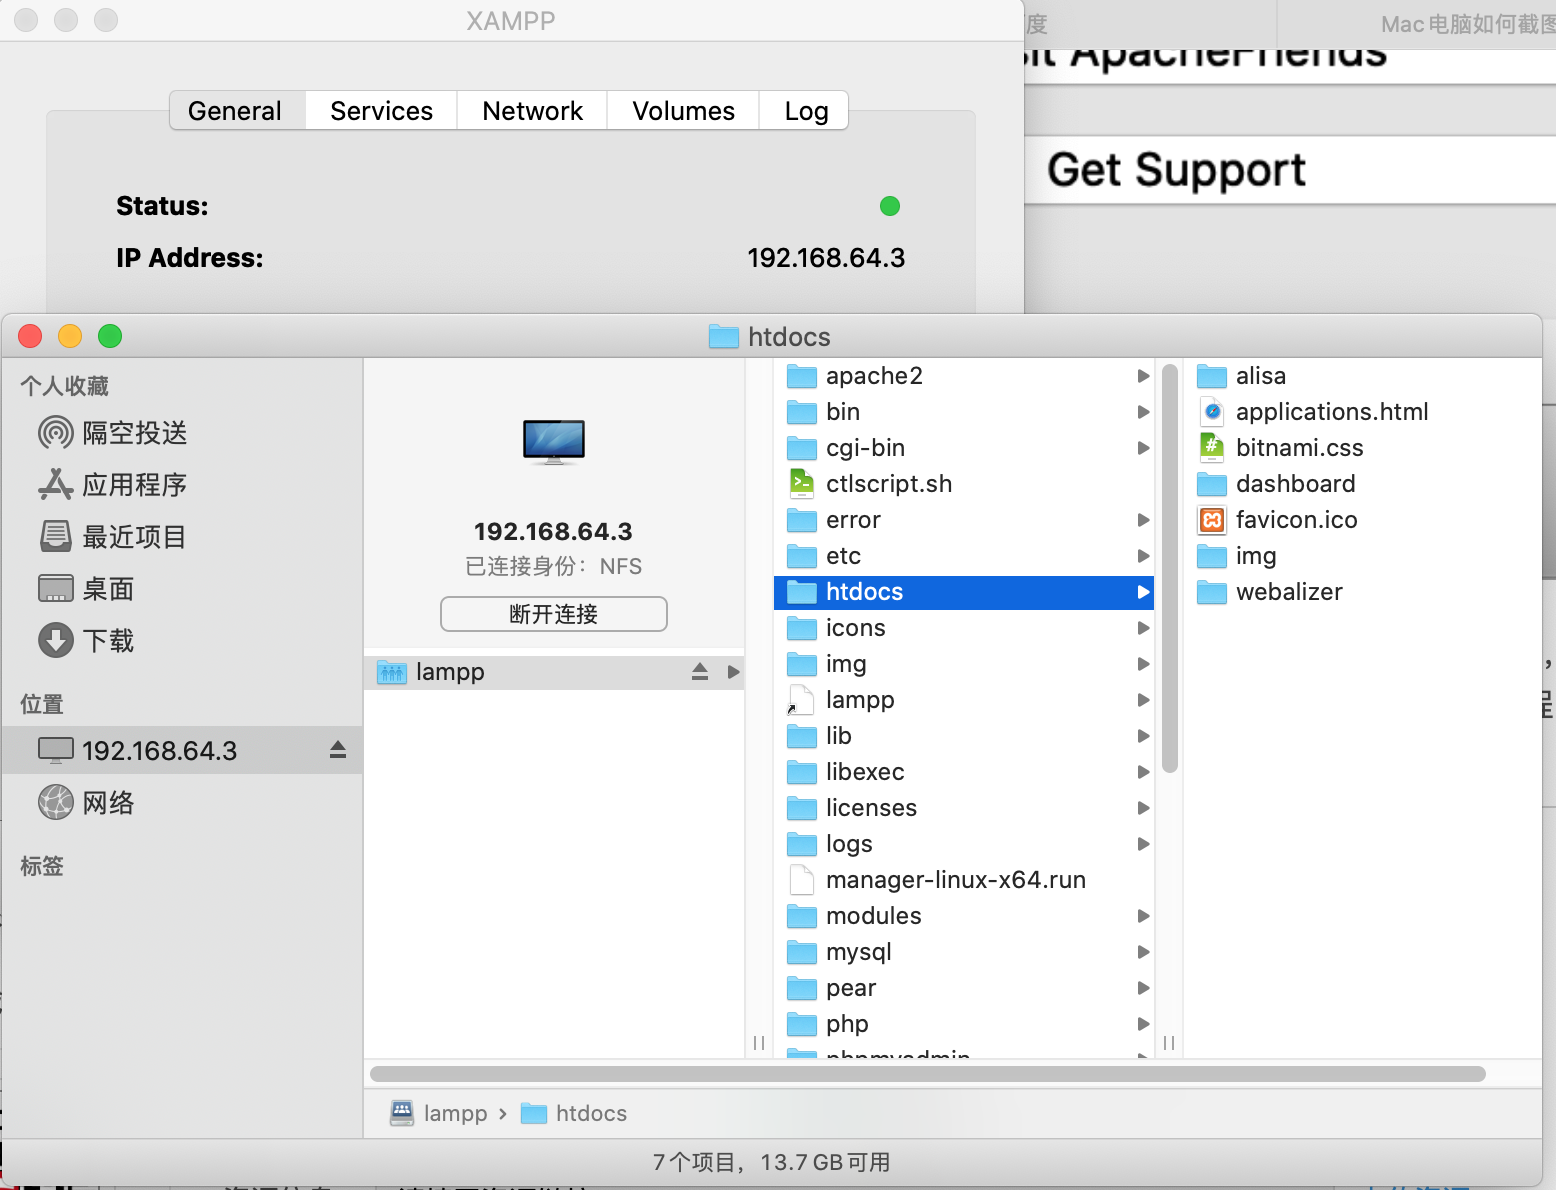Click the Network globe icon in the sidebar
The height and width of the screenshot is (1190, 1556).
56,802
